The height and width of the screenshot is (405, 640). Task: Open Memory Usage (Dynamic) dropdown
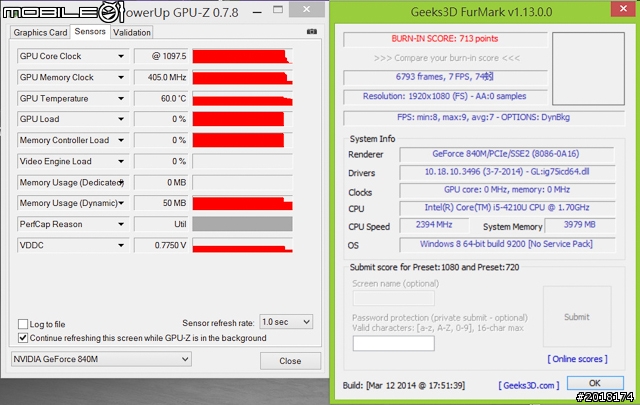pyautogui.click(x=121, y=203)
